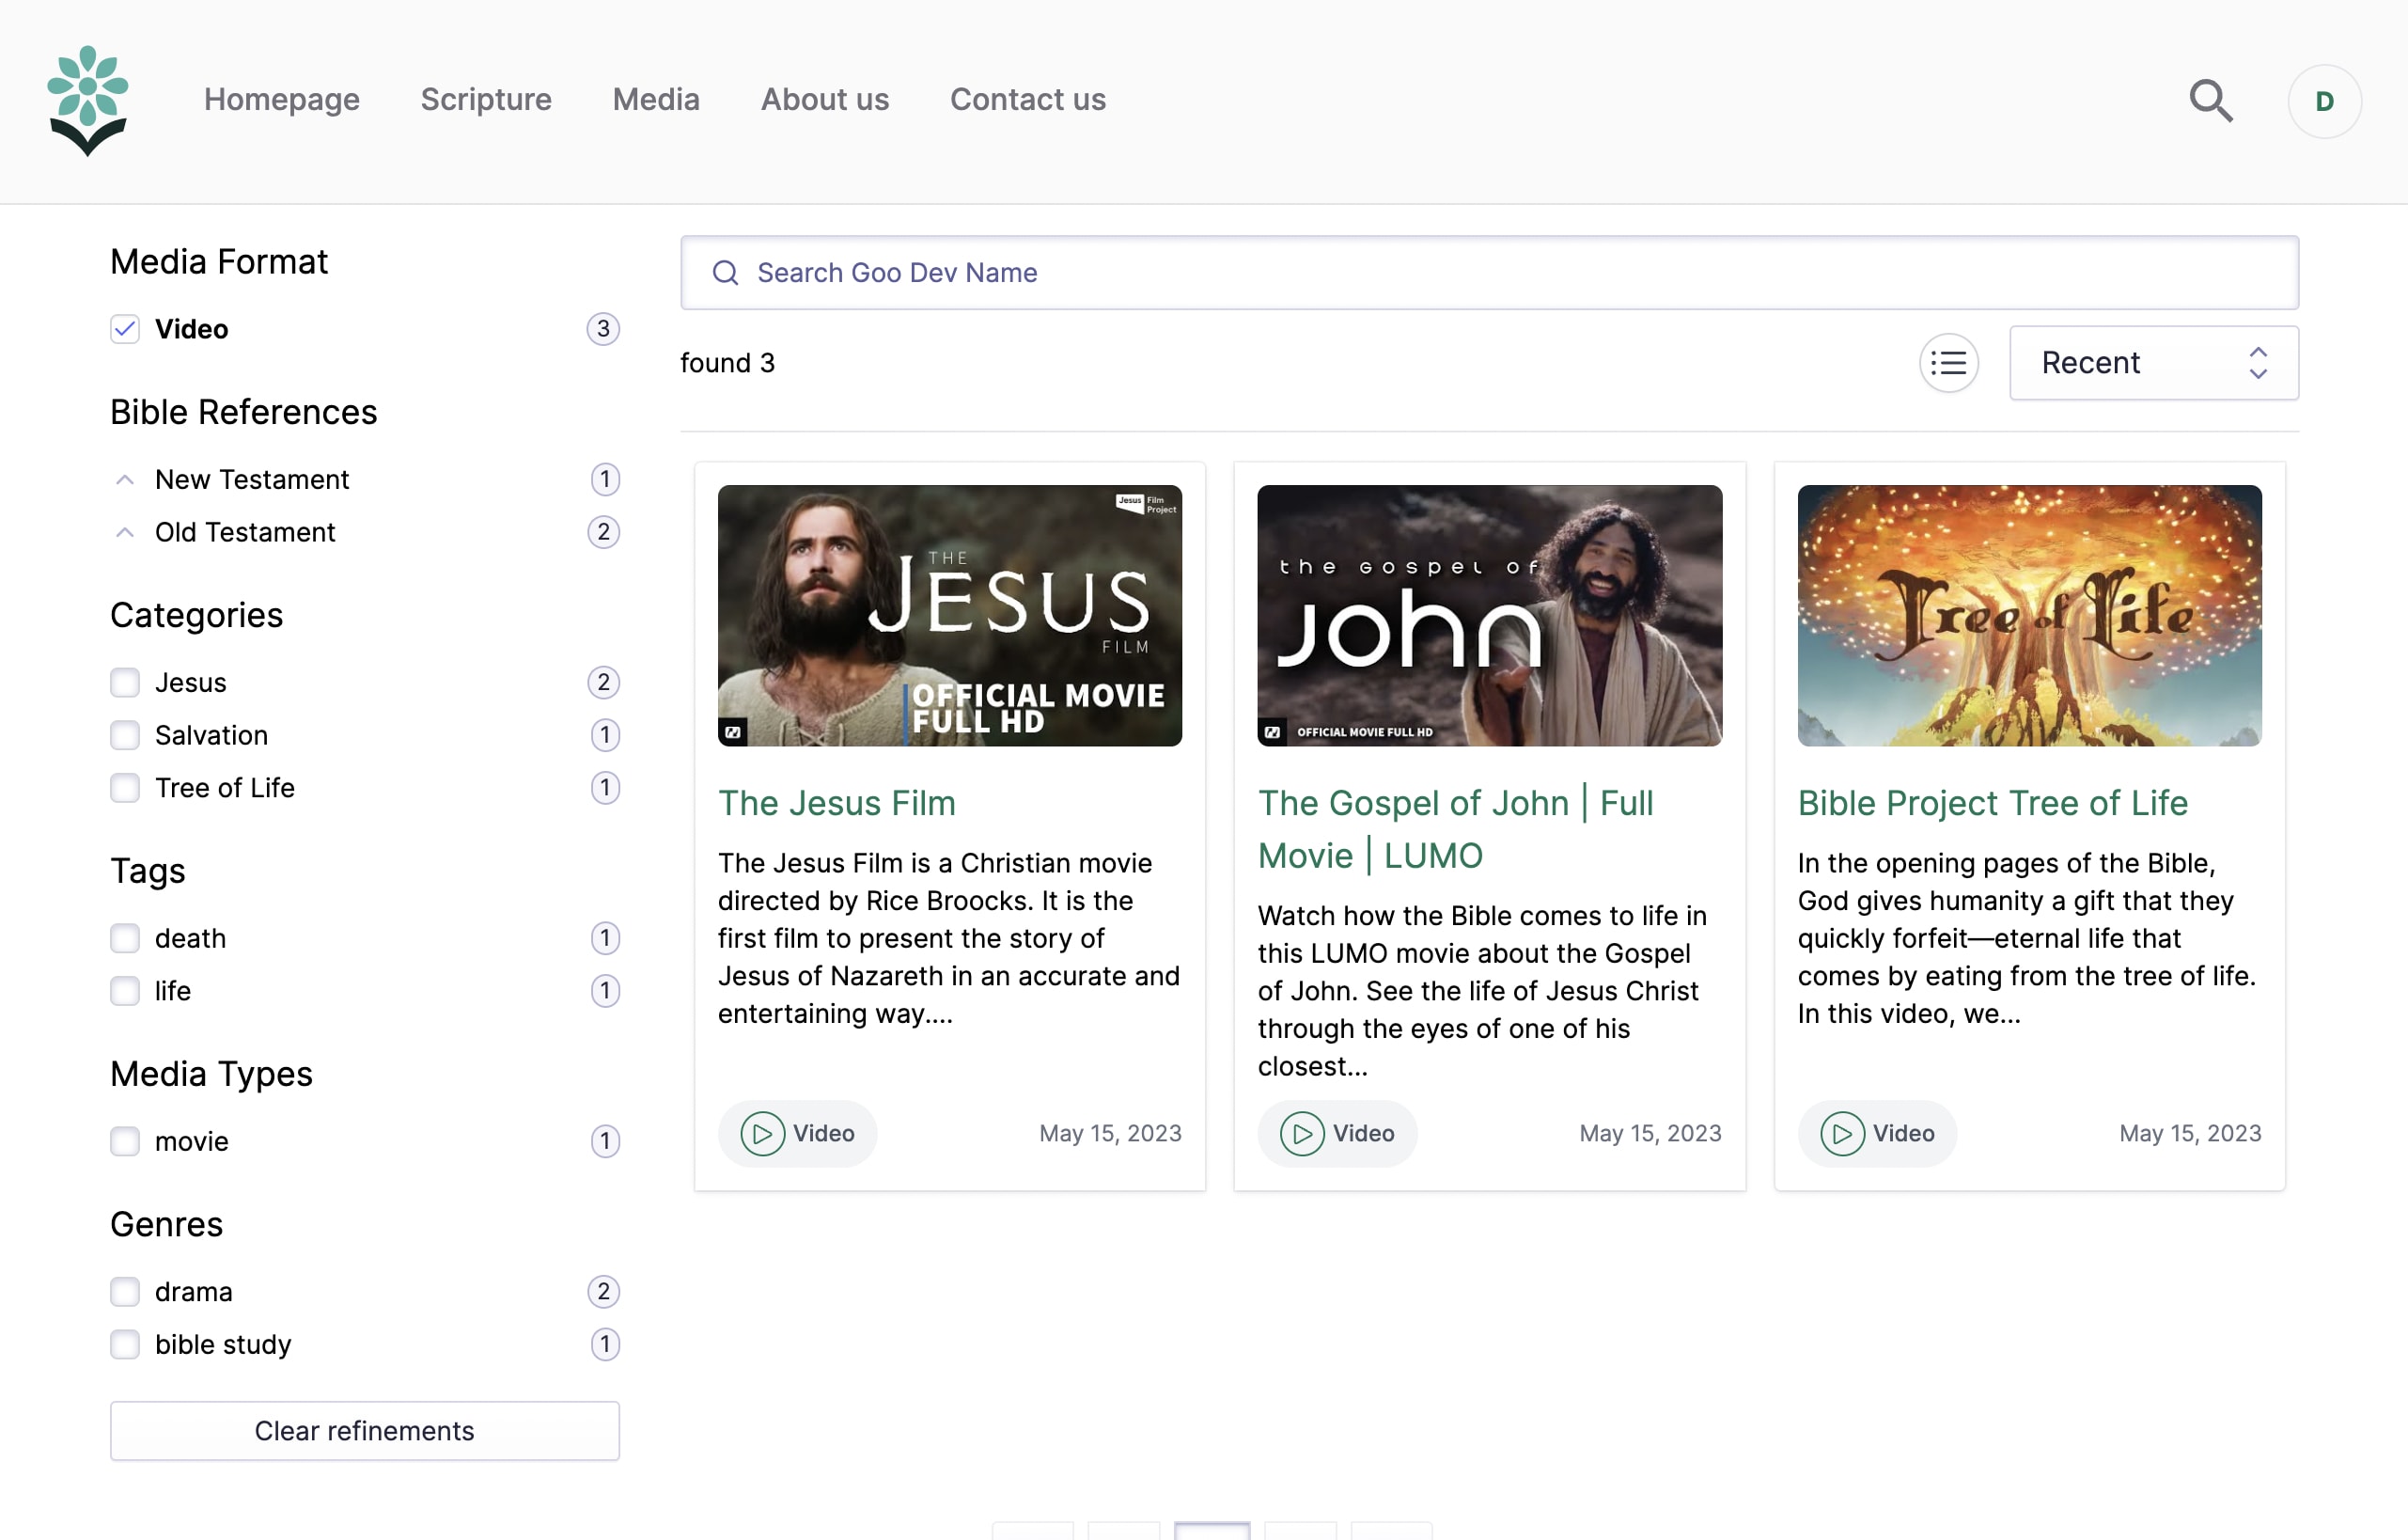Click the list view toggle icon
This screenshot has width=2408, height=1540.
pyautogui.click(x=1950, y=362)
